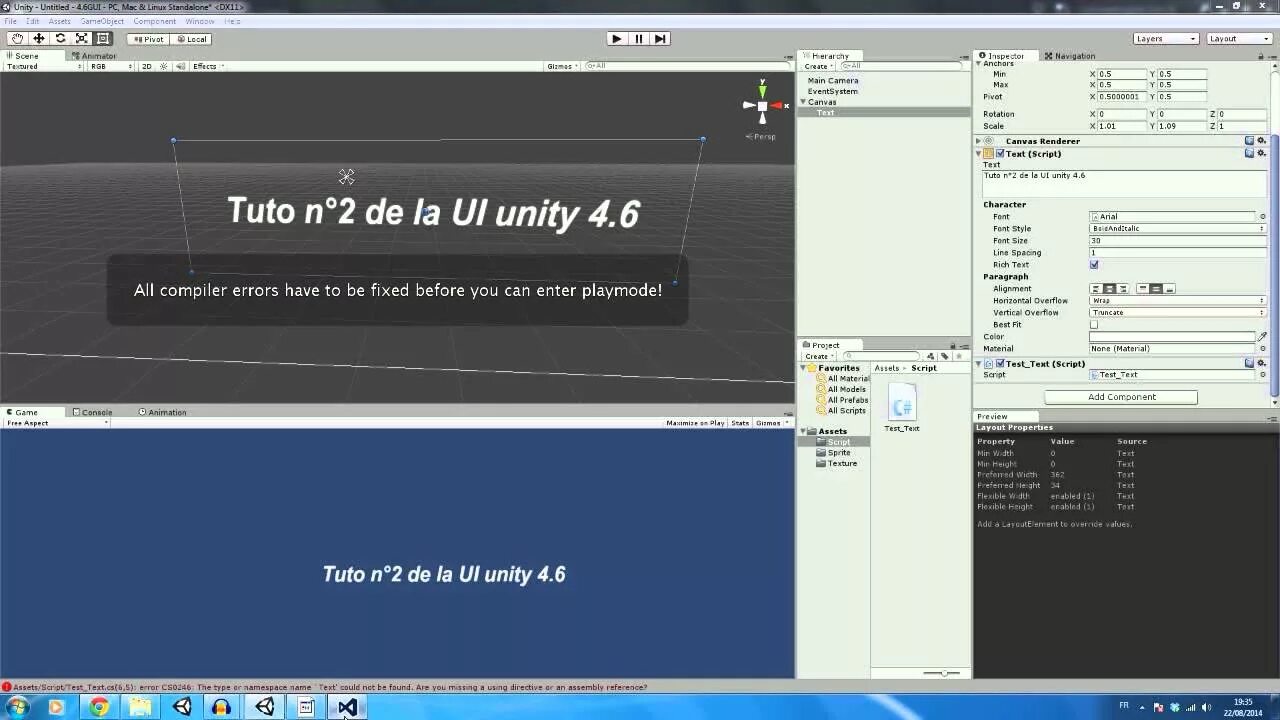Toggle Text (Script) component enabled checkbox
The image size is (1280, 720).
1000,154
